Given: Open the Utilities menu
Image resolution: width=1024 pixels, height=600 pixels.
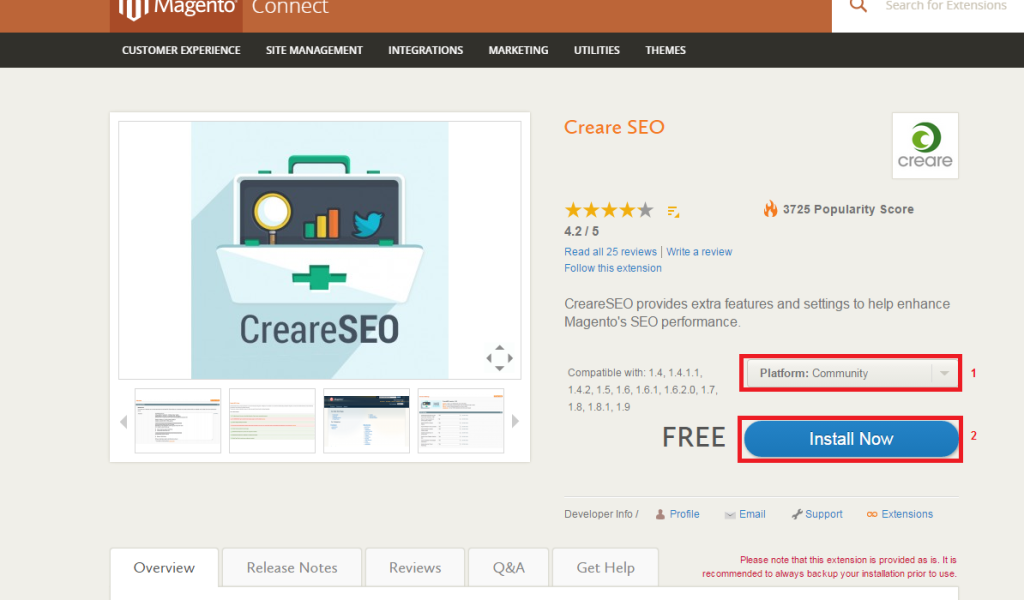Looking at the screenshot, I should (596, 50).
